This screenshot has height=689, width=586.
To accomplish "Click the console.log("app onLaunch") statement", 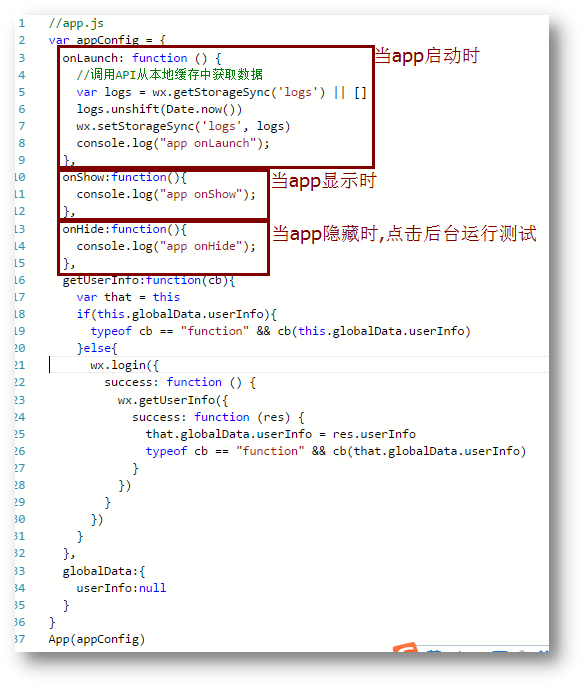I will pyautogui.click(x=173, y=144).
